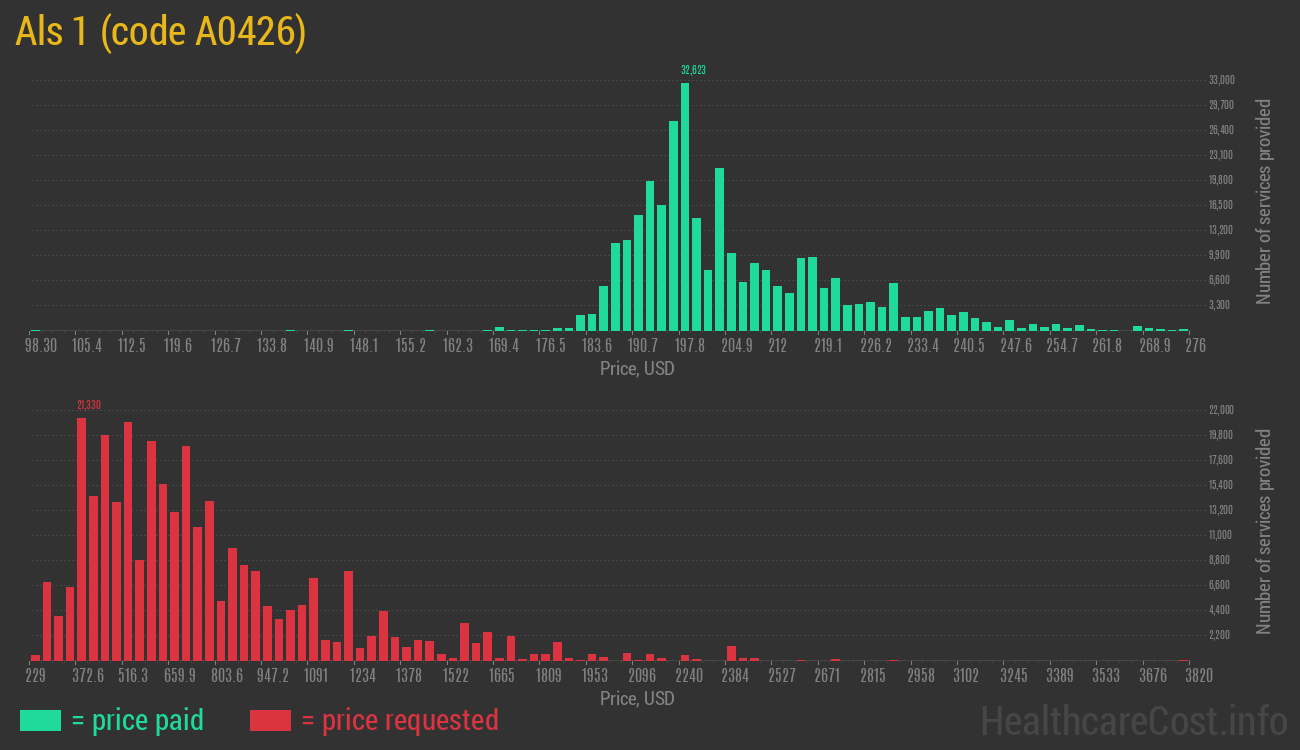Click the 33,000 y-axis tick on top chart
Image resolution: width=1300 pixels, height=750 pixels.
point(1221,80)
